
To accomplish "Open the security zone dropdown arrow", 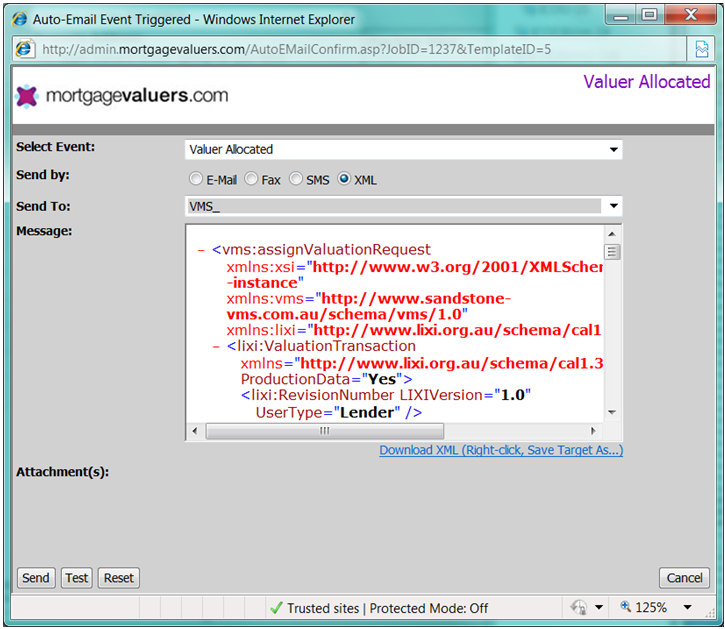I will (x=599, y=607).
